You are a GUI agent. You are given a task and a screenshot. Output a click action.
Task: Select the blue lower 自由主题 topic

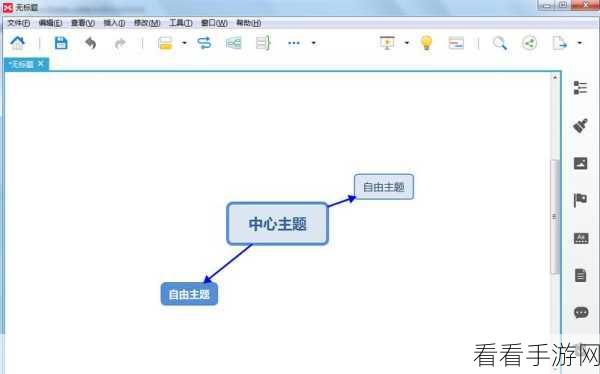[189, 294]
